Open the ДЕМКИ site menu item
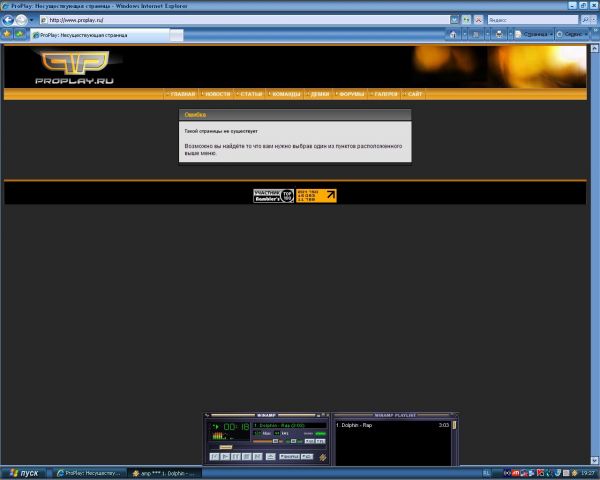 coord(318,94)
